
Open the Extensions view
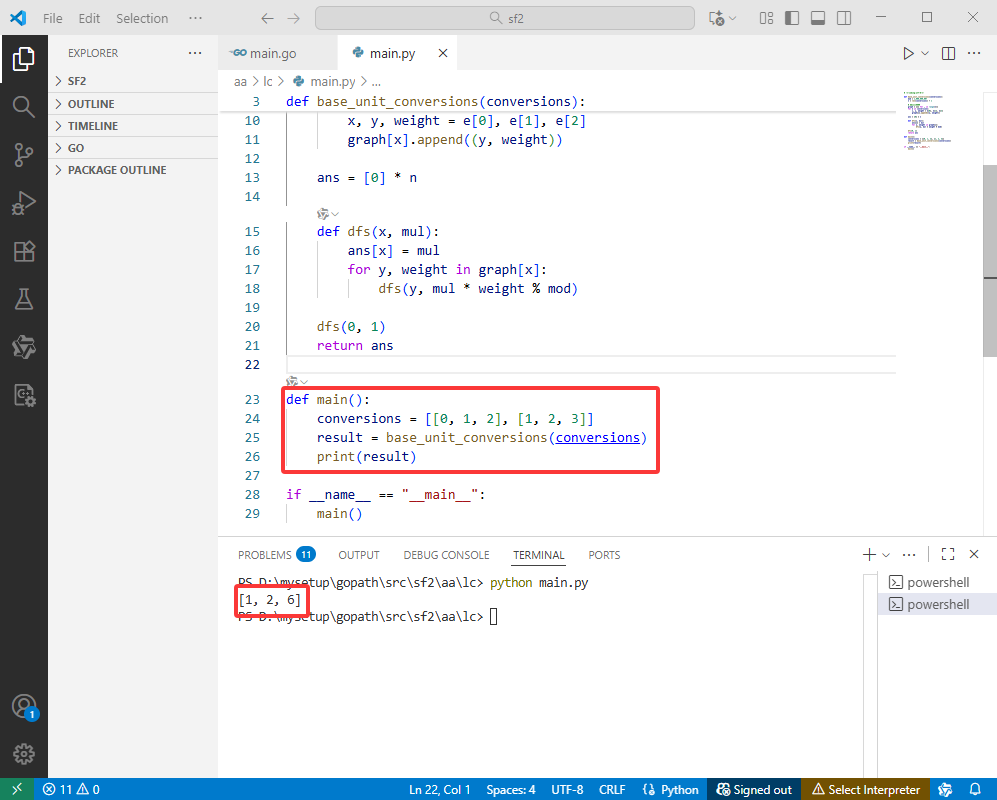24,251
